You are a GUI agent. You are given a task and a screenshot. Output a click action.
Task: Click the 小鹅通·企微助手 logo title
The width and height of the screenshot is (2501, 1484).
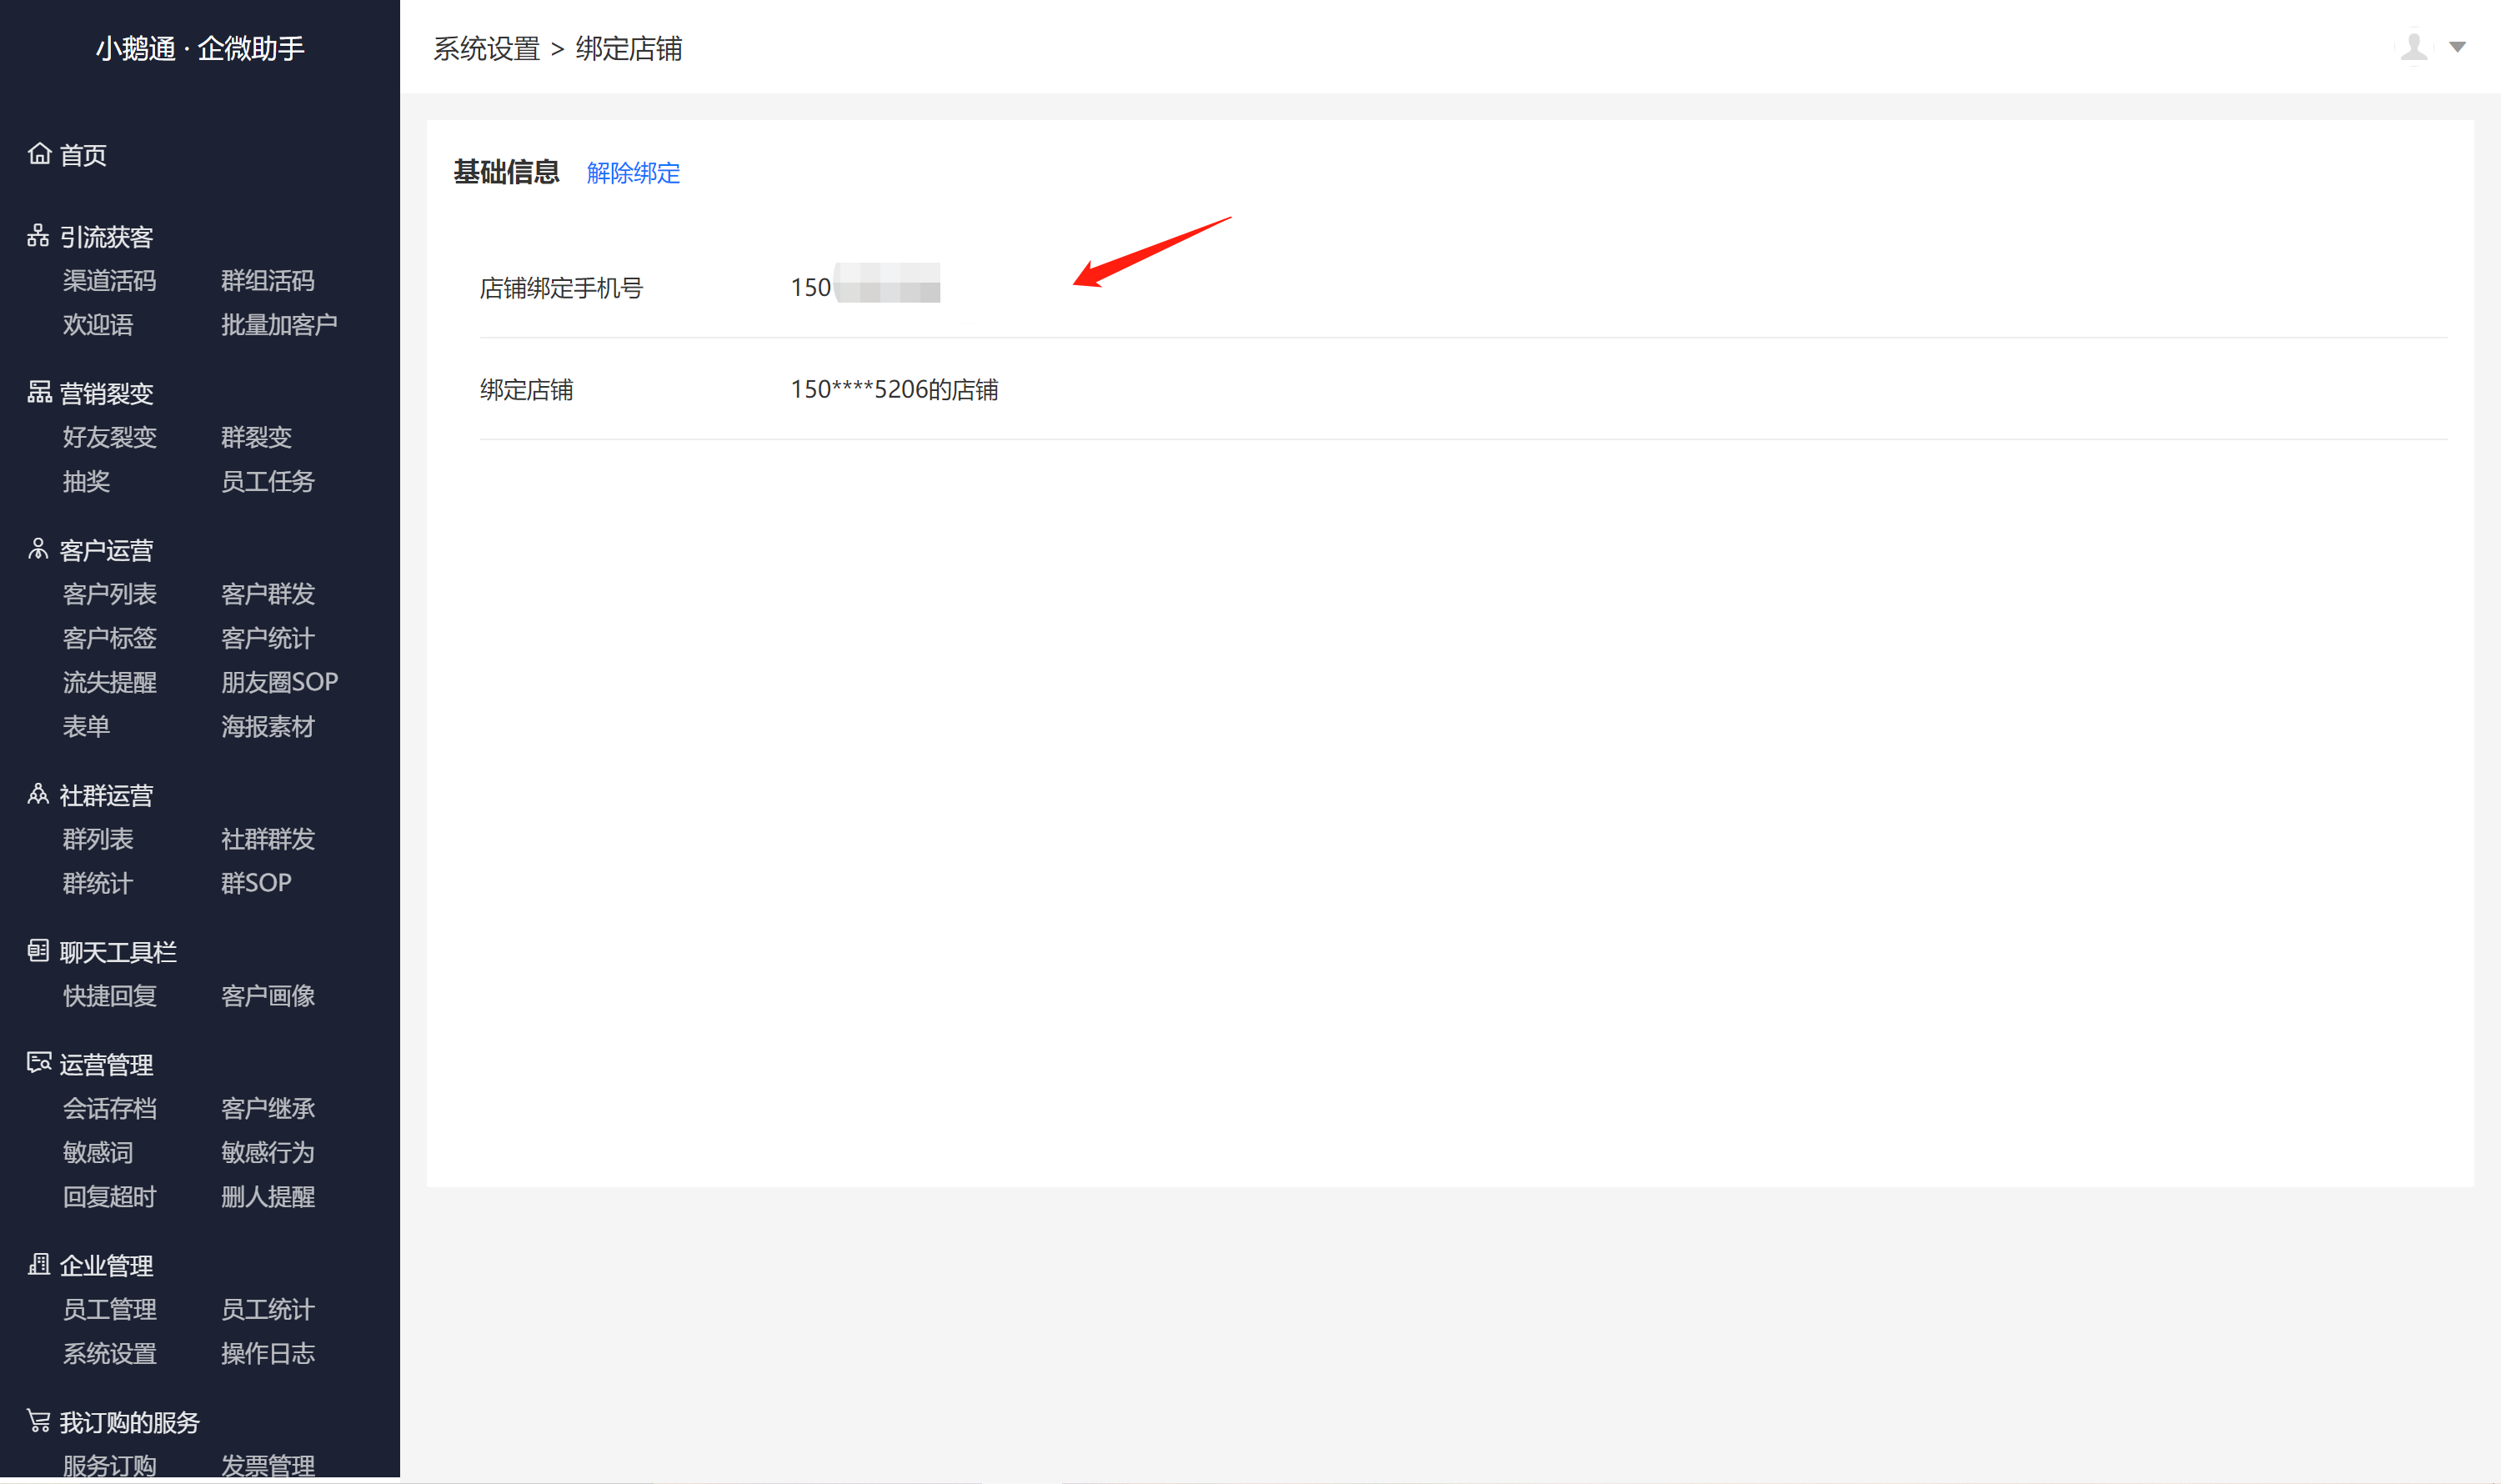tap(200, 49)
